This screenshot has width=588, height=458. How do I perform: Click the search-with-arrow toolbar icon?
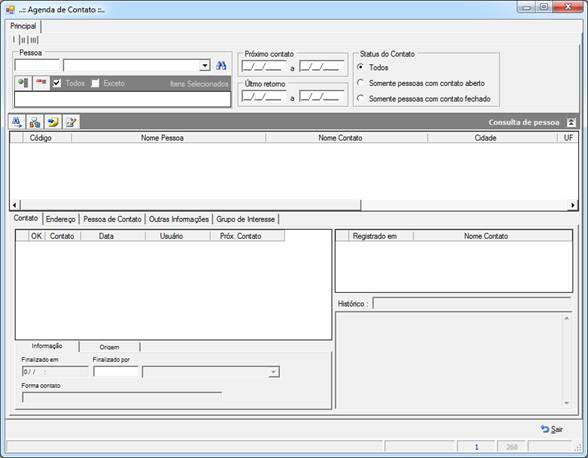[16, 122]
